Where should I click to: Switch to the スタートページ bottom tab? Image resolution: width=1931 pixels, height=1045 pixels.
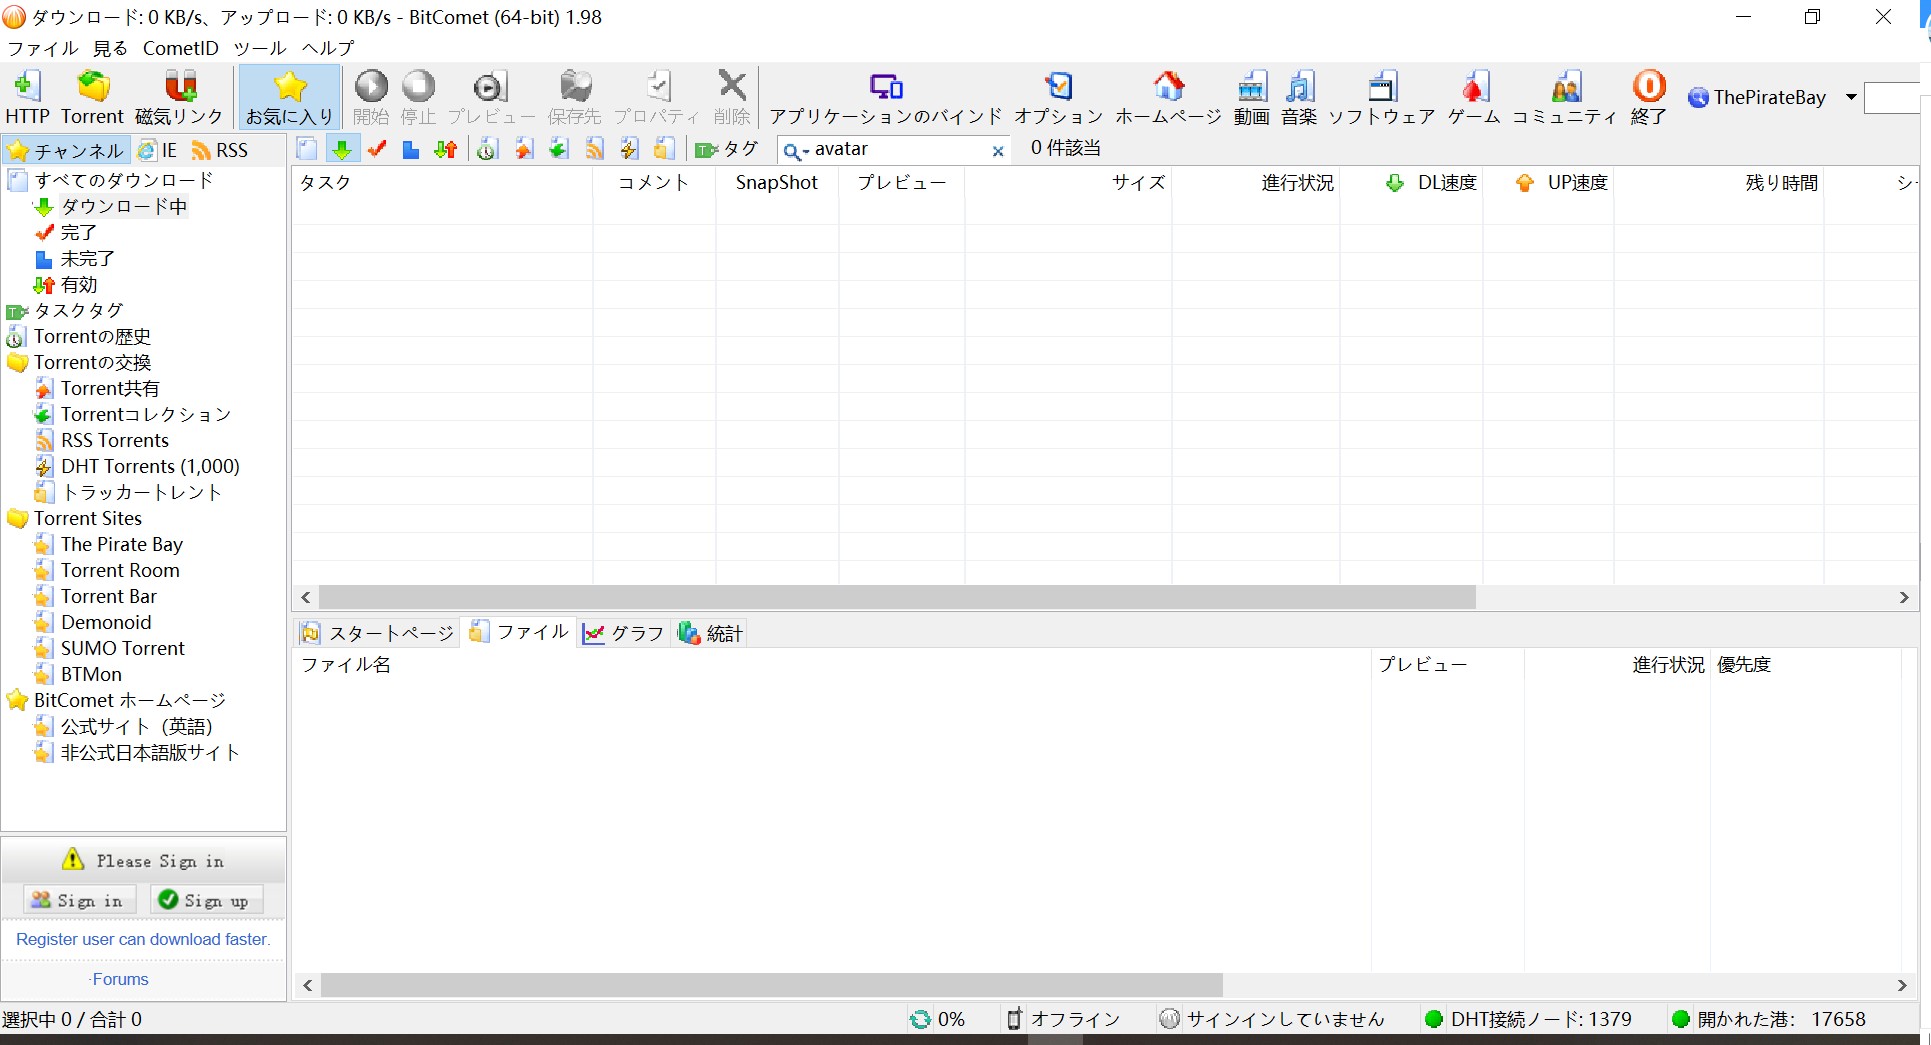coord(378,633)
